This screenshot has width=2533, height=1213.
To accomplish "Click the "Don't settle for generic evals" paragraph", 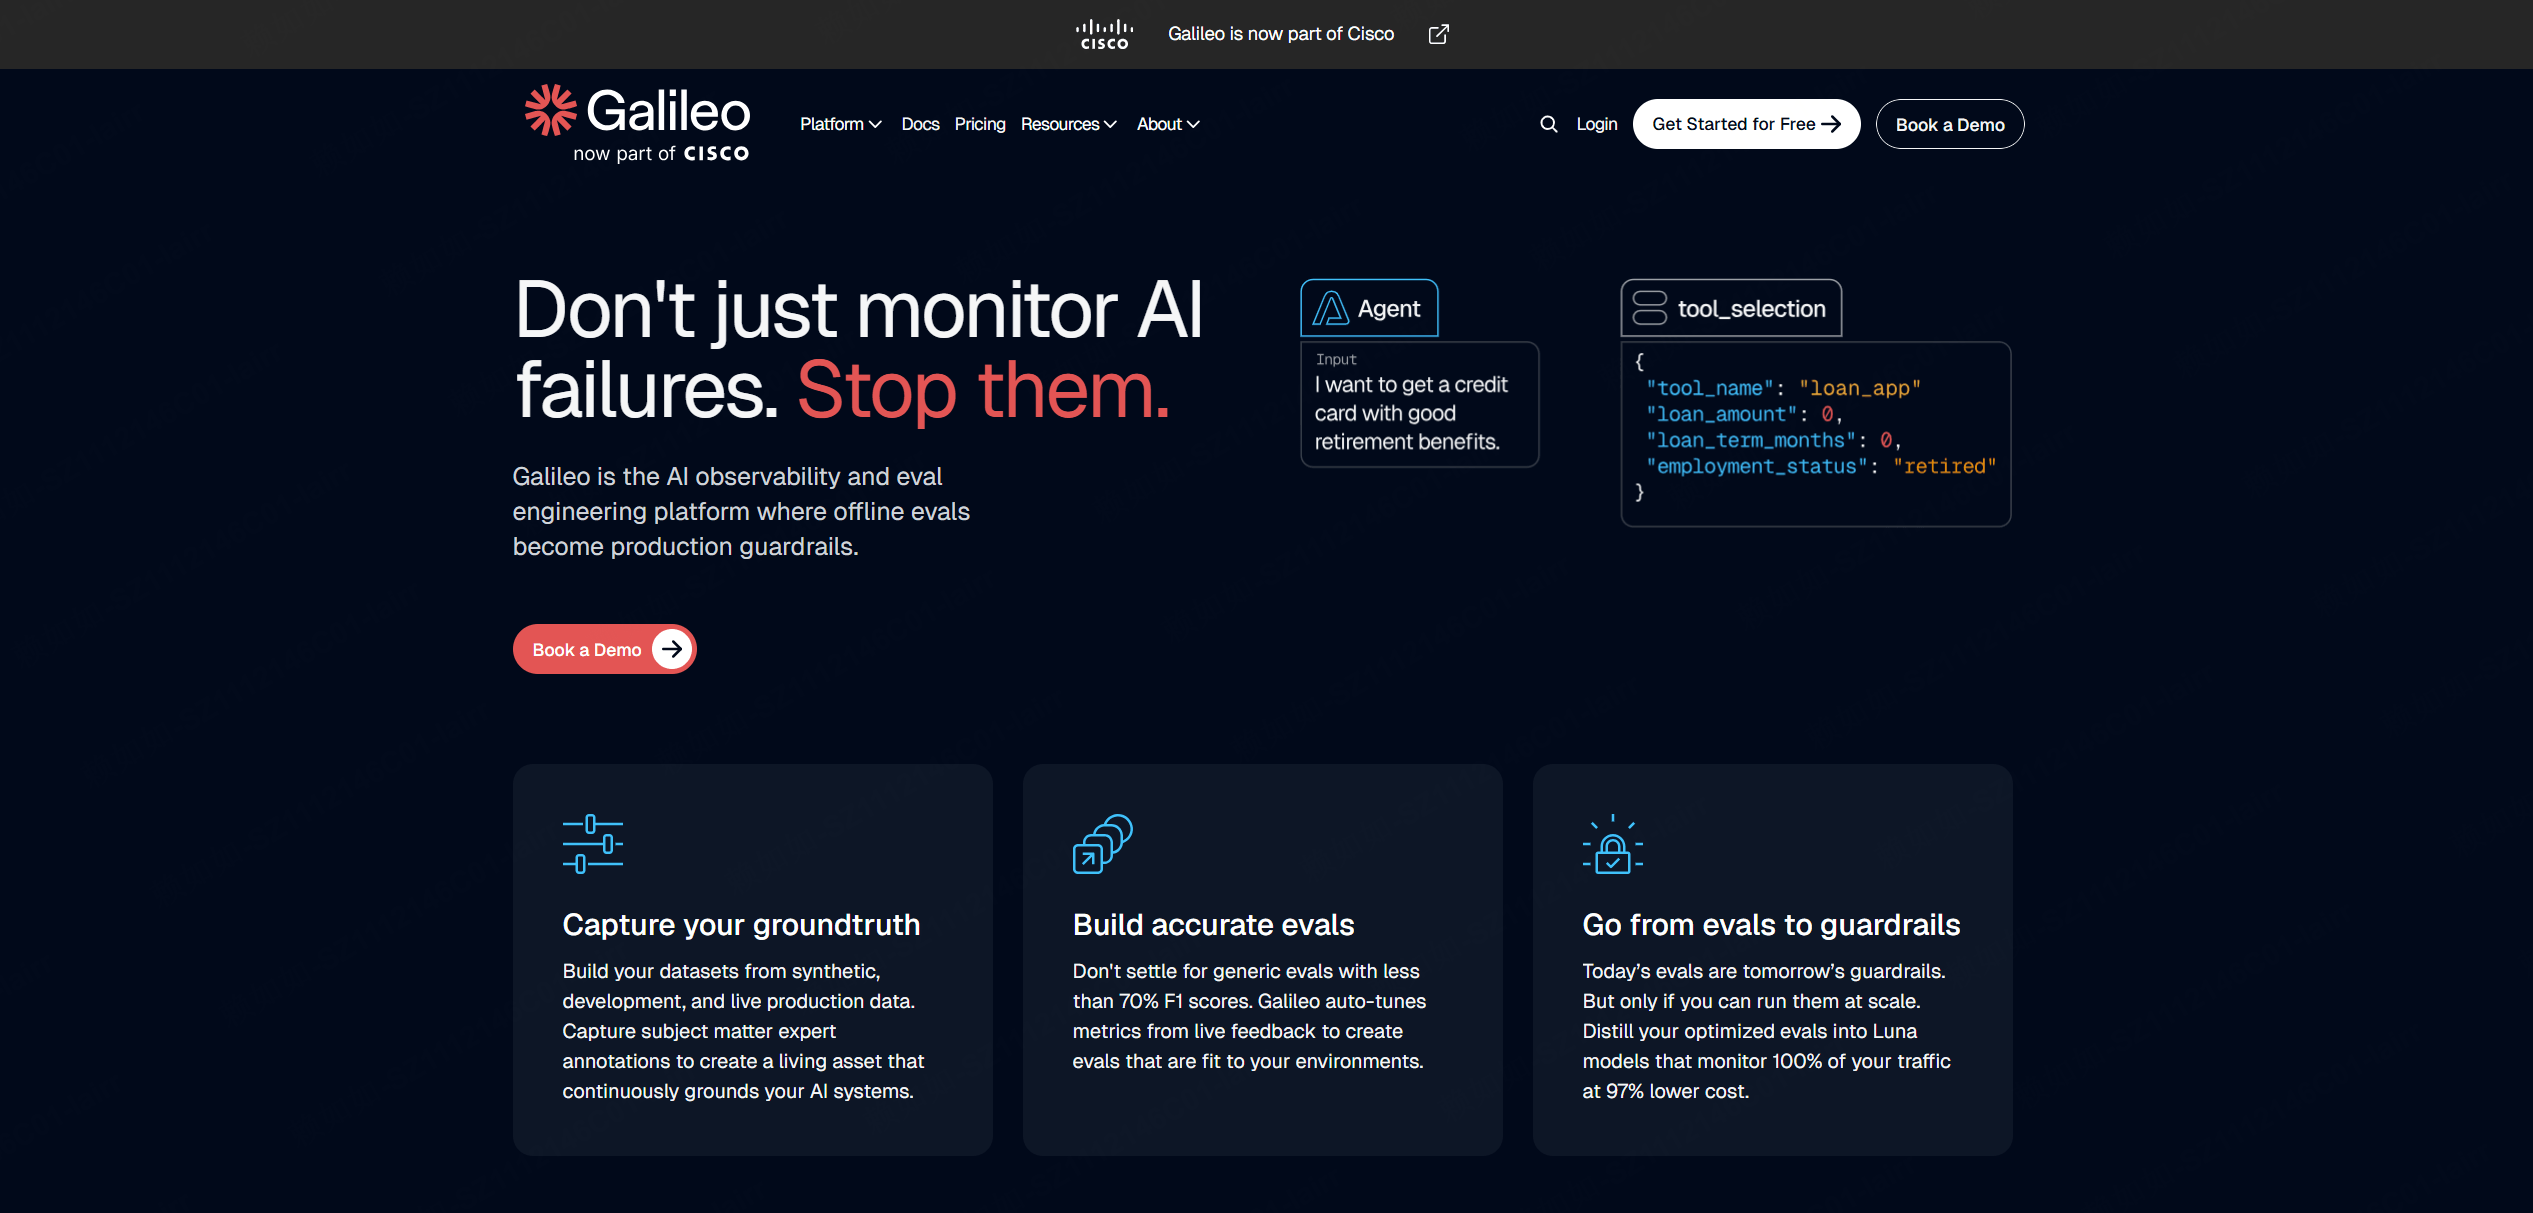I will (x=1249, y=1016).
